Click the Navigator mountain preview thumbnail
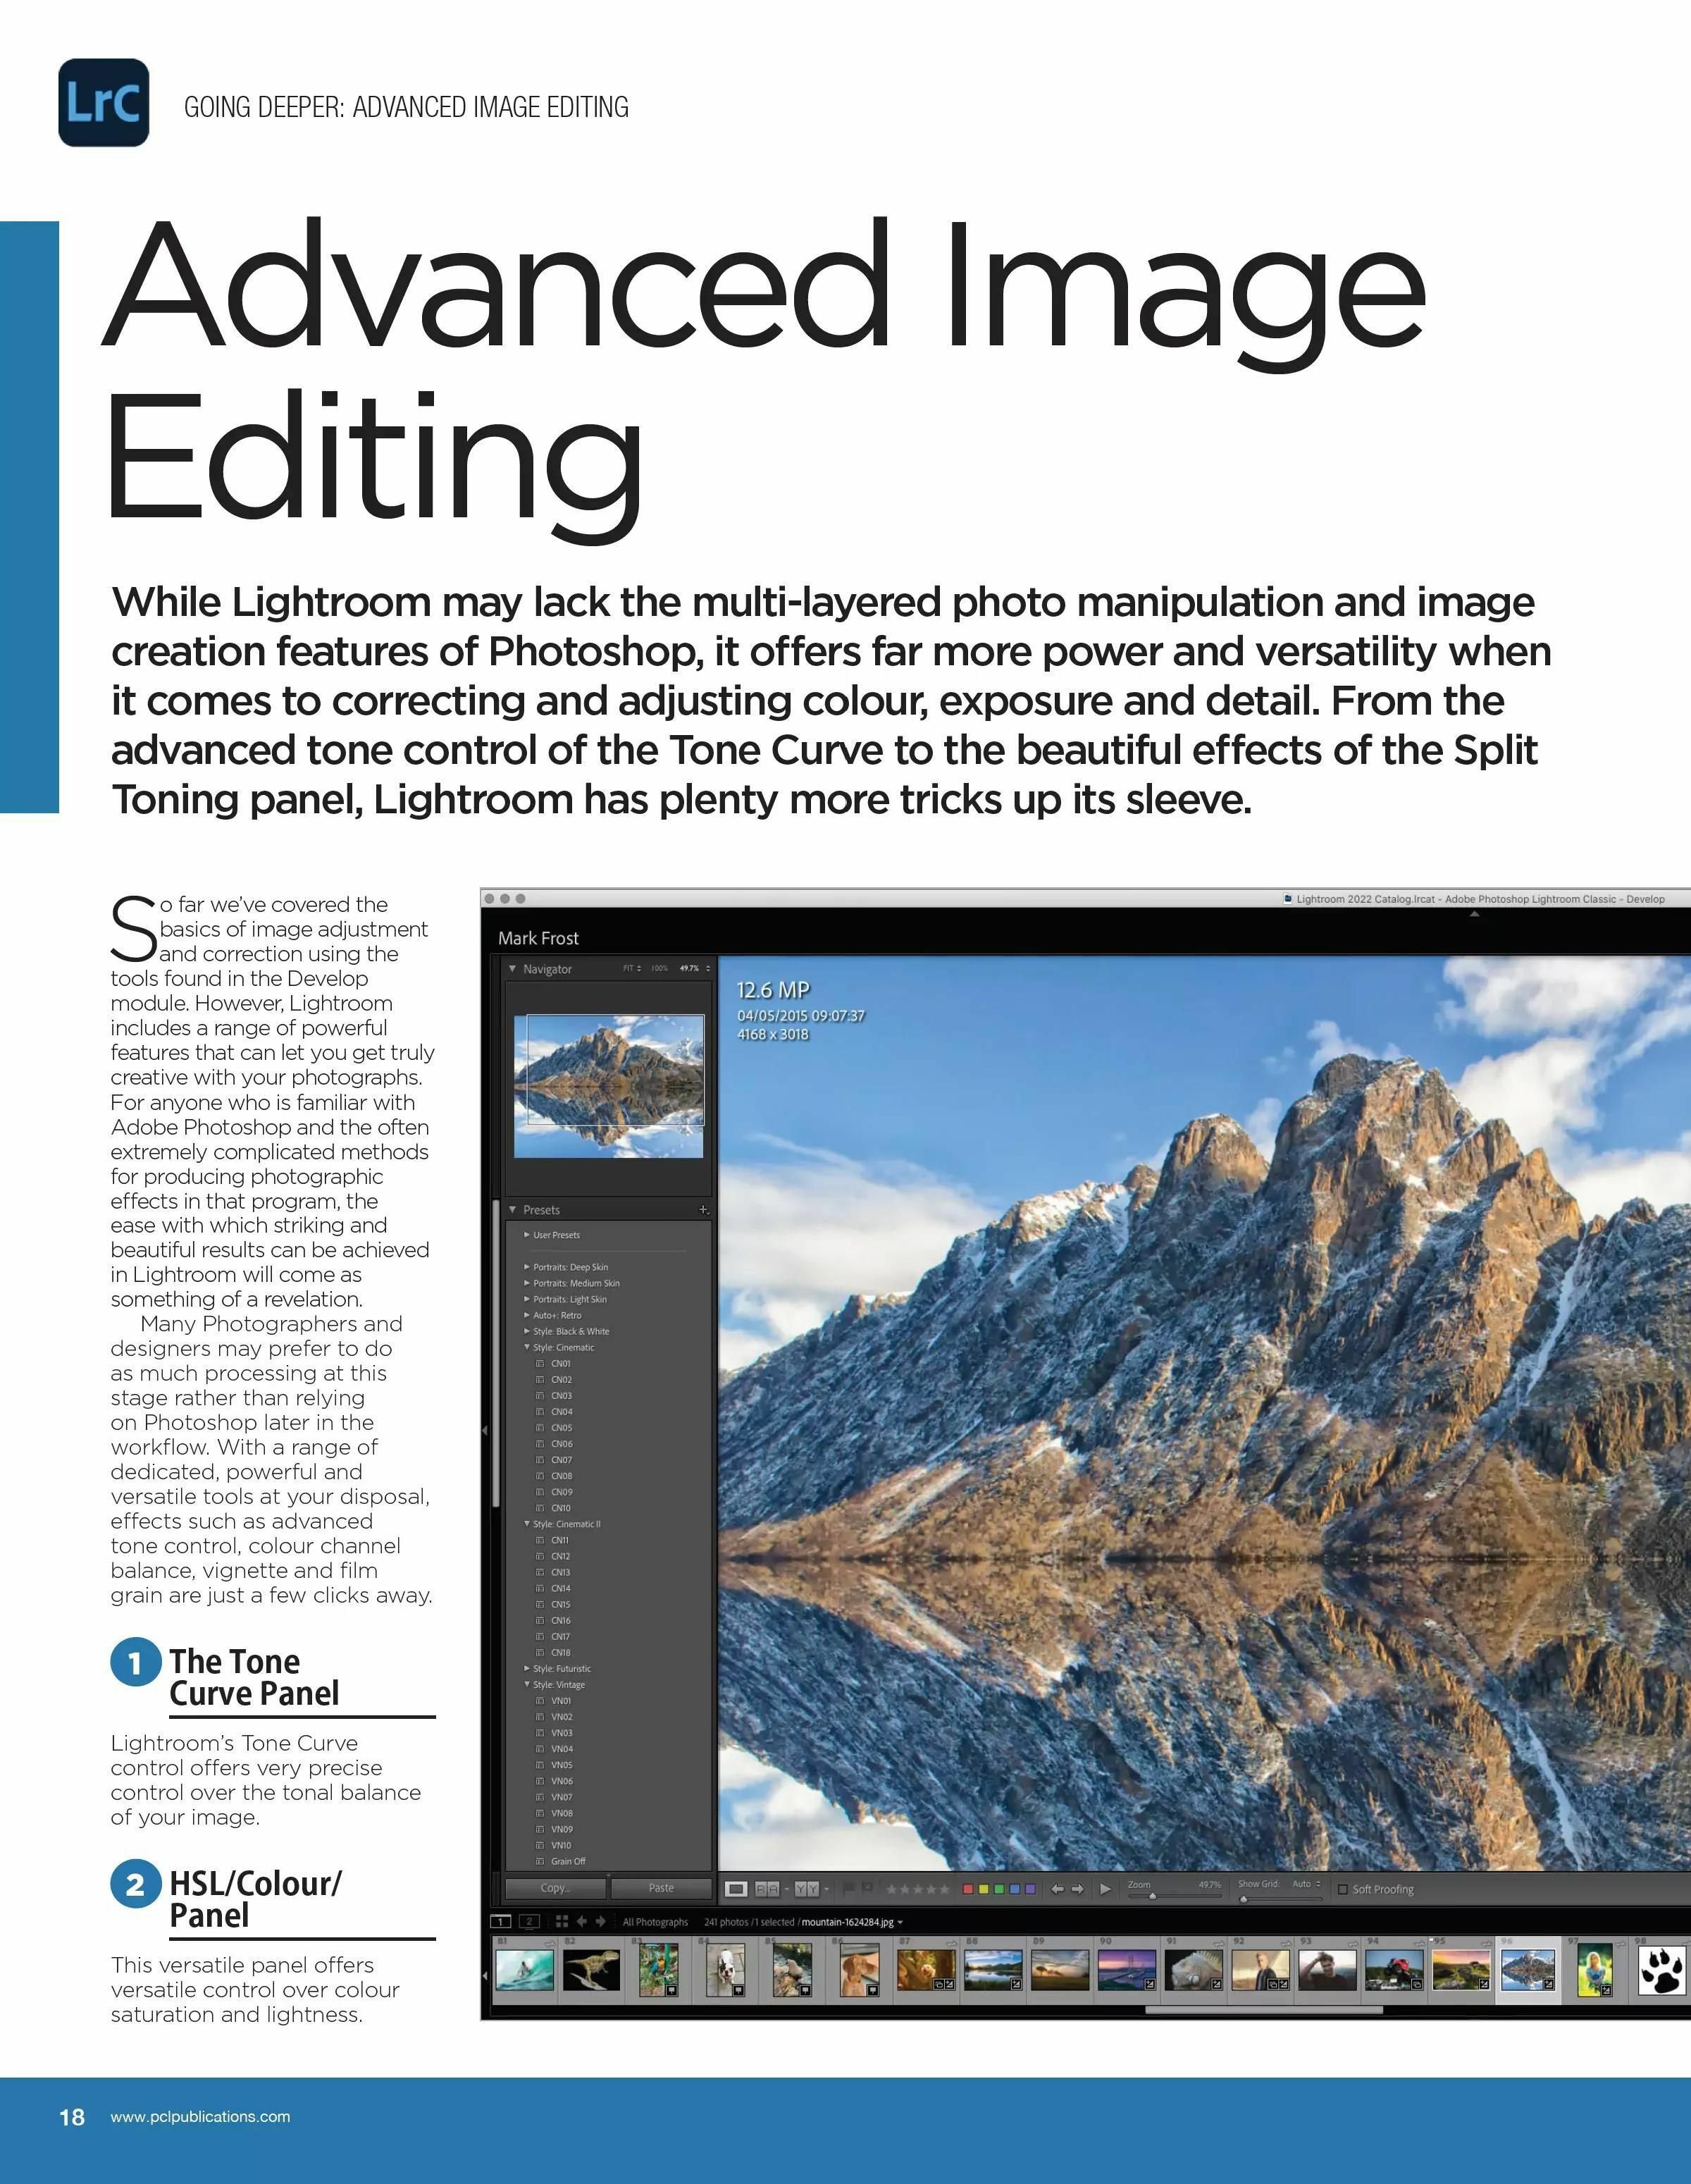 [609, 1086]
